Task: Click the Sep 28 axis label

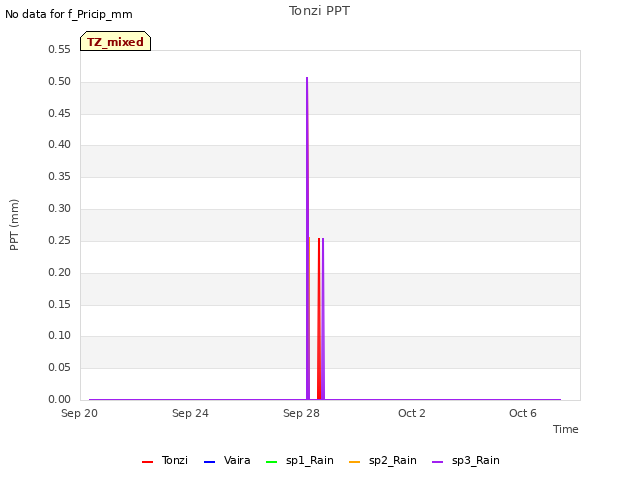Action: [301, 413]
